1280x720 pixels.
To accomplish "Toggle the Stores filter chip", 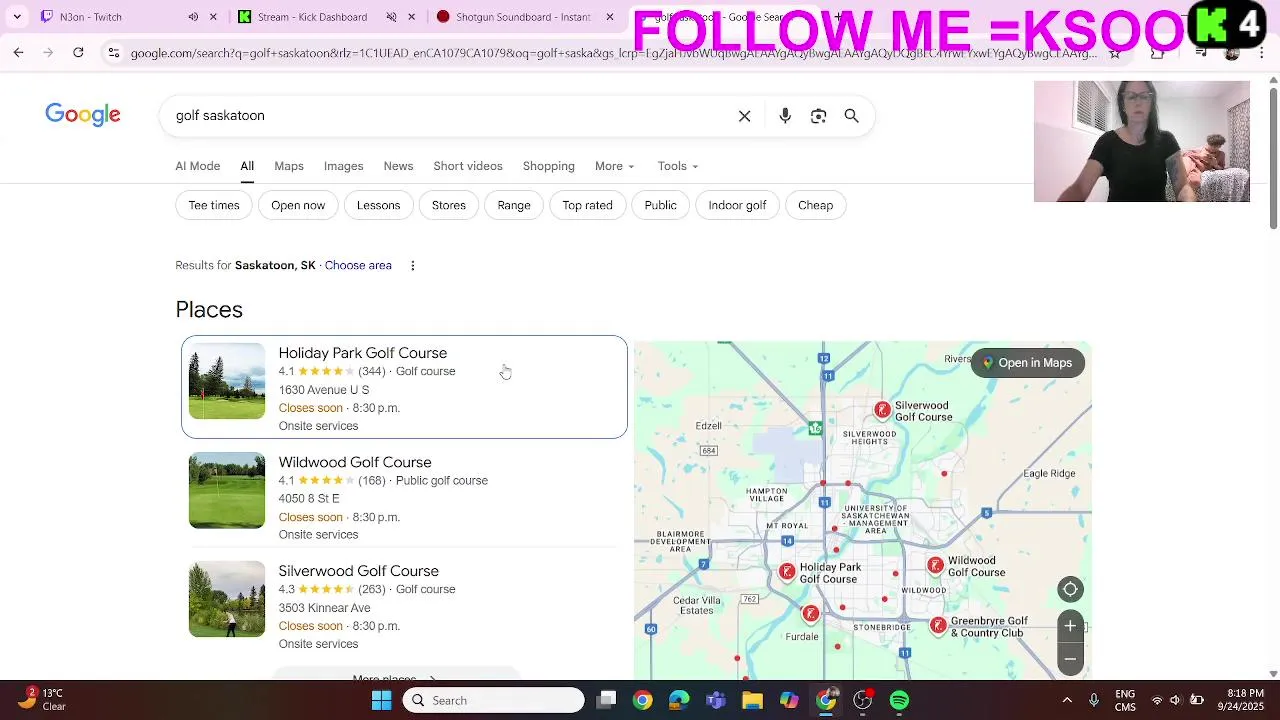I will point(449,205).
